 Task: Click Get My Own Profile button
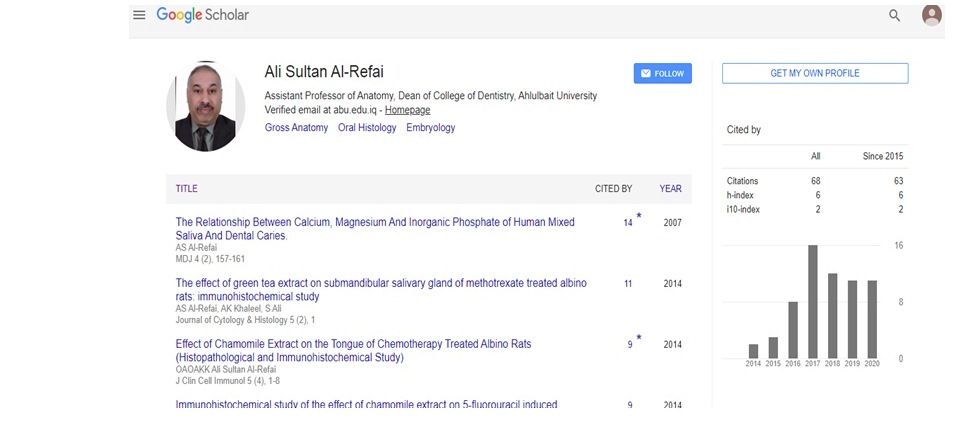click(x=815, y=73)
